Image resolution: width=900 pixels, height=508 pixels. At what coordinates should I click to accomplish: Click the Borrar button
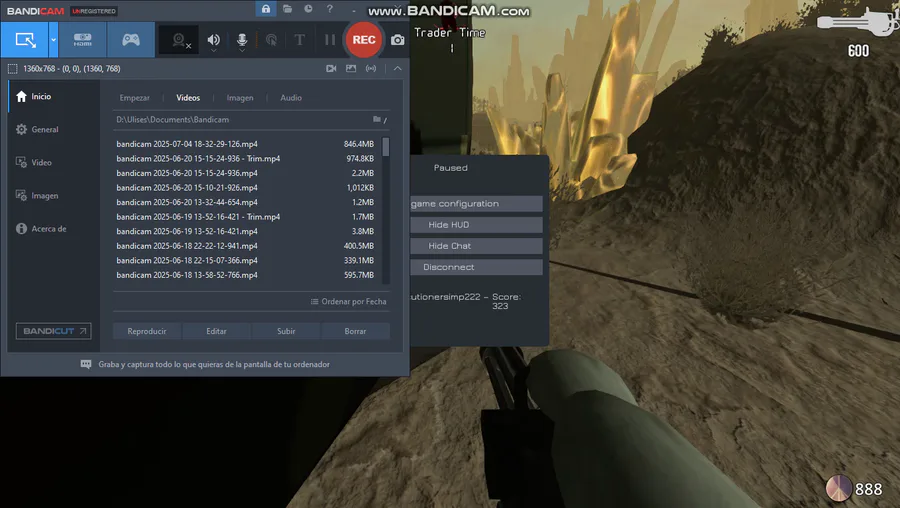(355, 331)
